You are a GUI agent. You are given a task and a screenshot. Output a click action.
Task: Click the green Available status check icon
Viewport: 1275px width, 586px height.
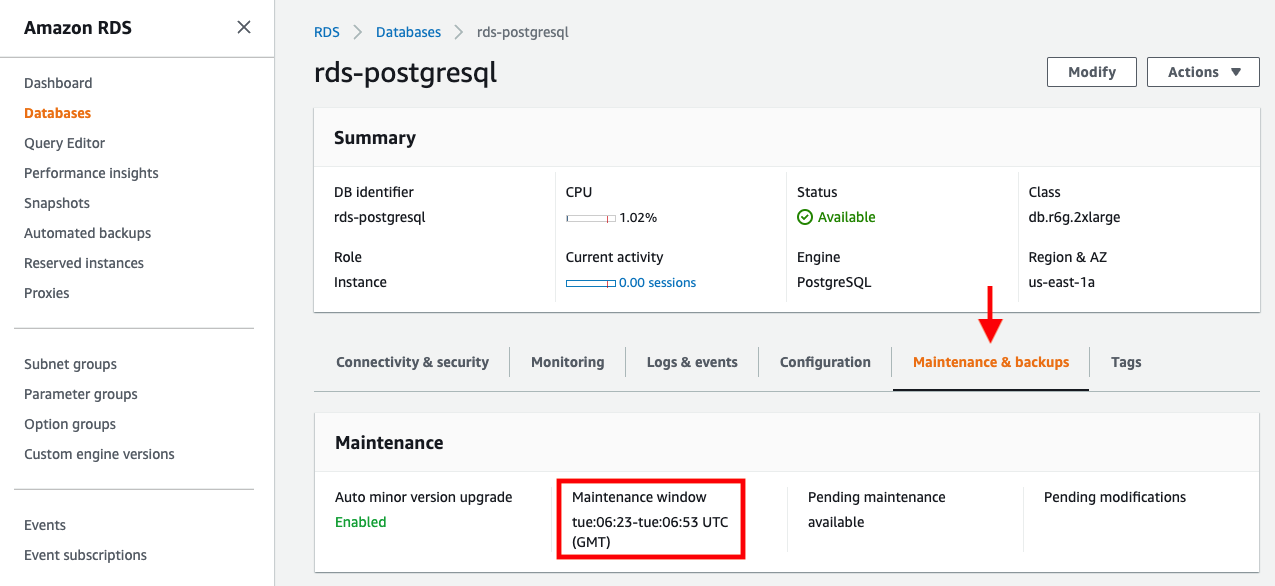coord(806,215)
